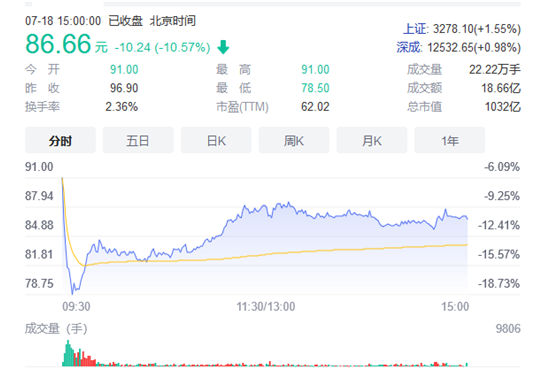Click the 市盈(TTM) value 62.02
The width and height of the screenshot is (558, 379).
point(315,106)
